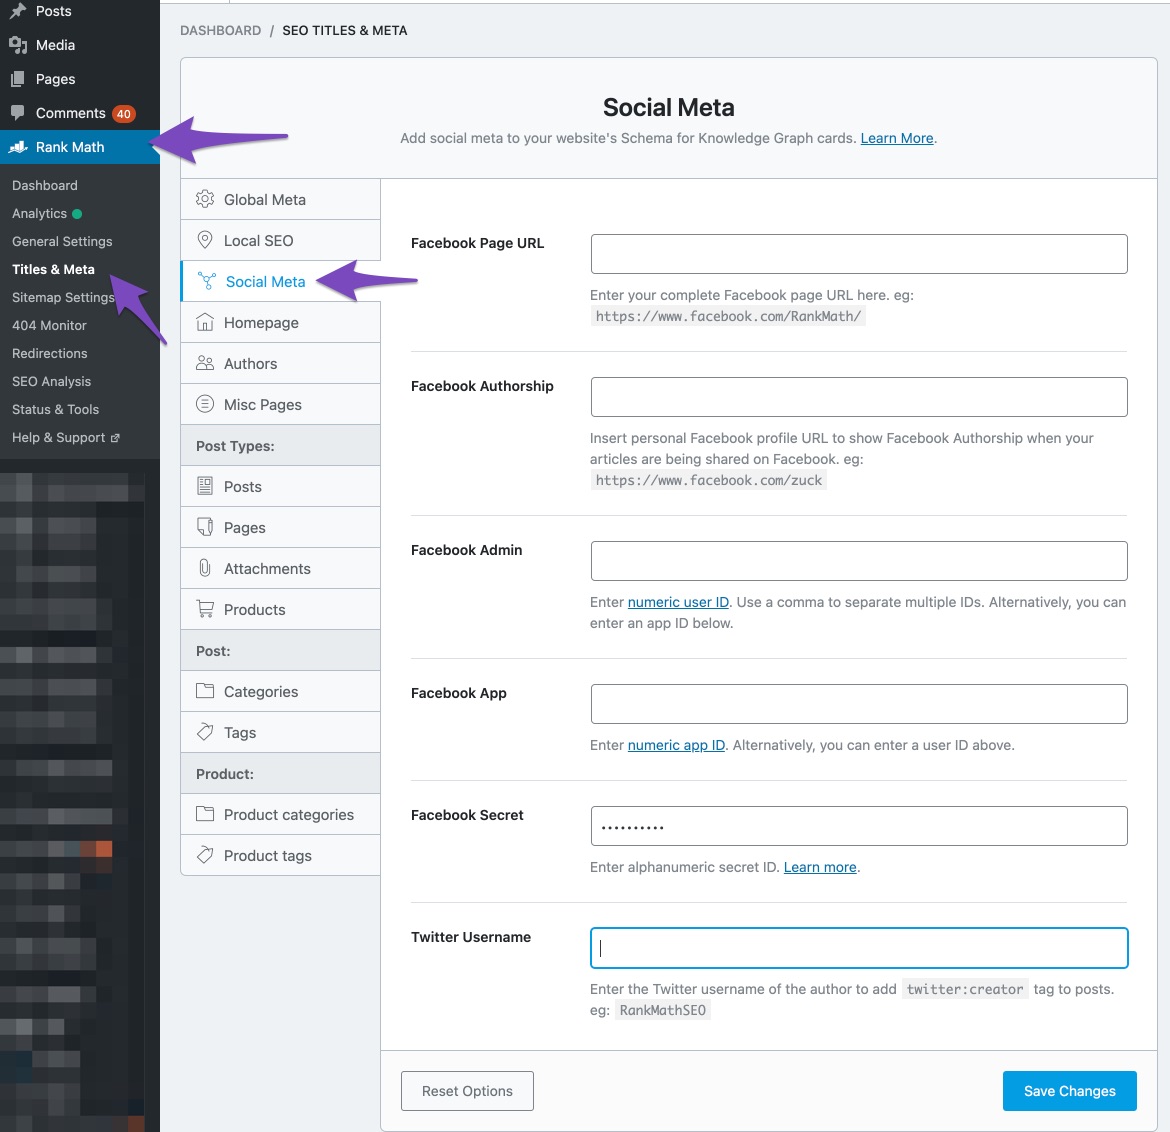Image resolution: width=1170 pixels, height=1132 pixels.
Task: Click the Attachments paperclip icon
Action: point(204,569)
